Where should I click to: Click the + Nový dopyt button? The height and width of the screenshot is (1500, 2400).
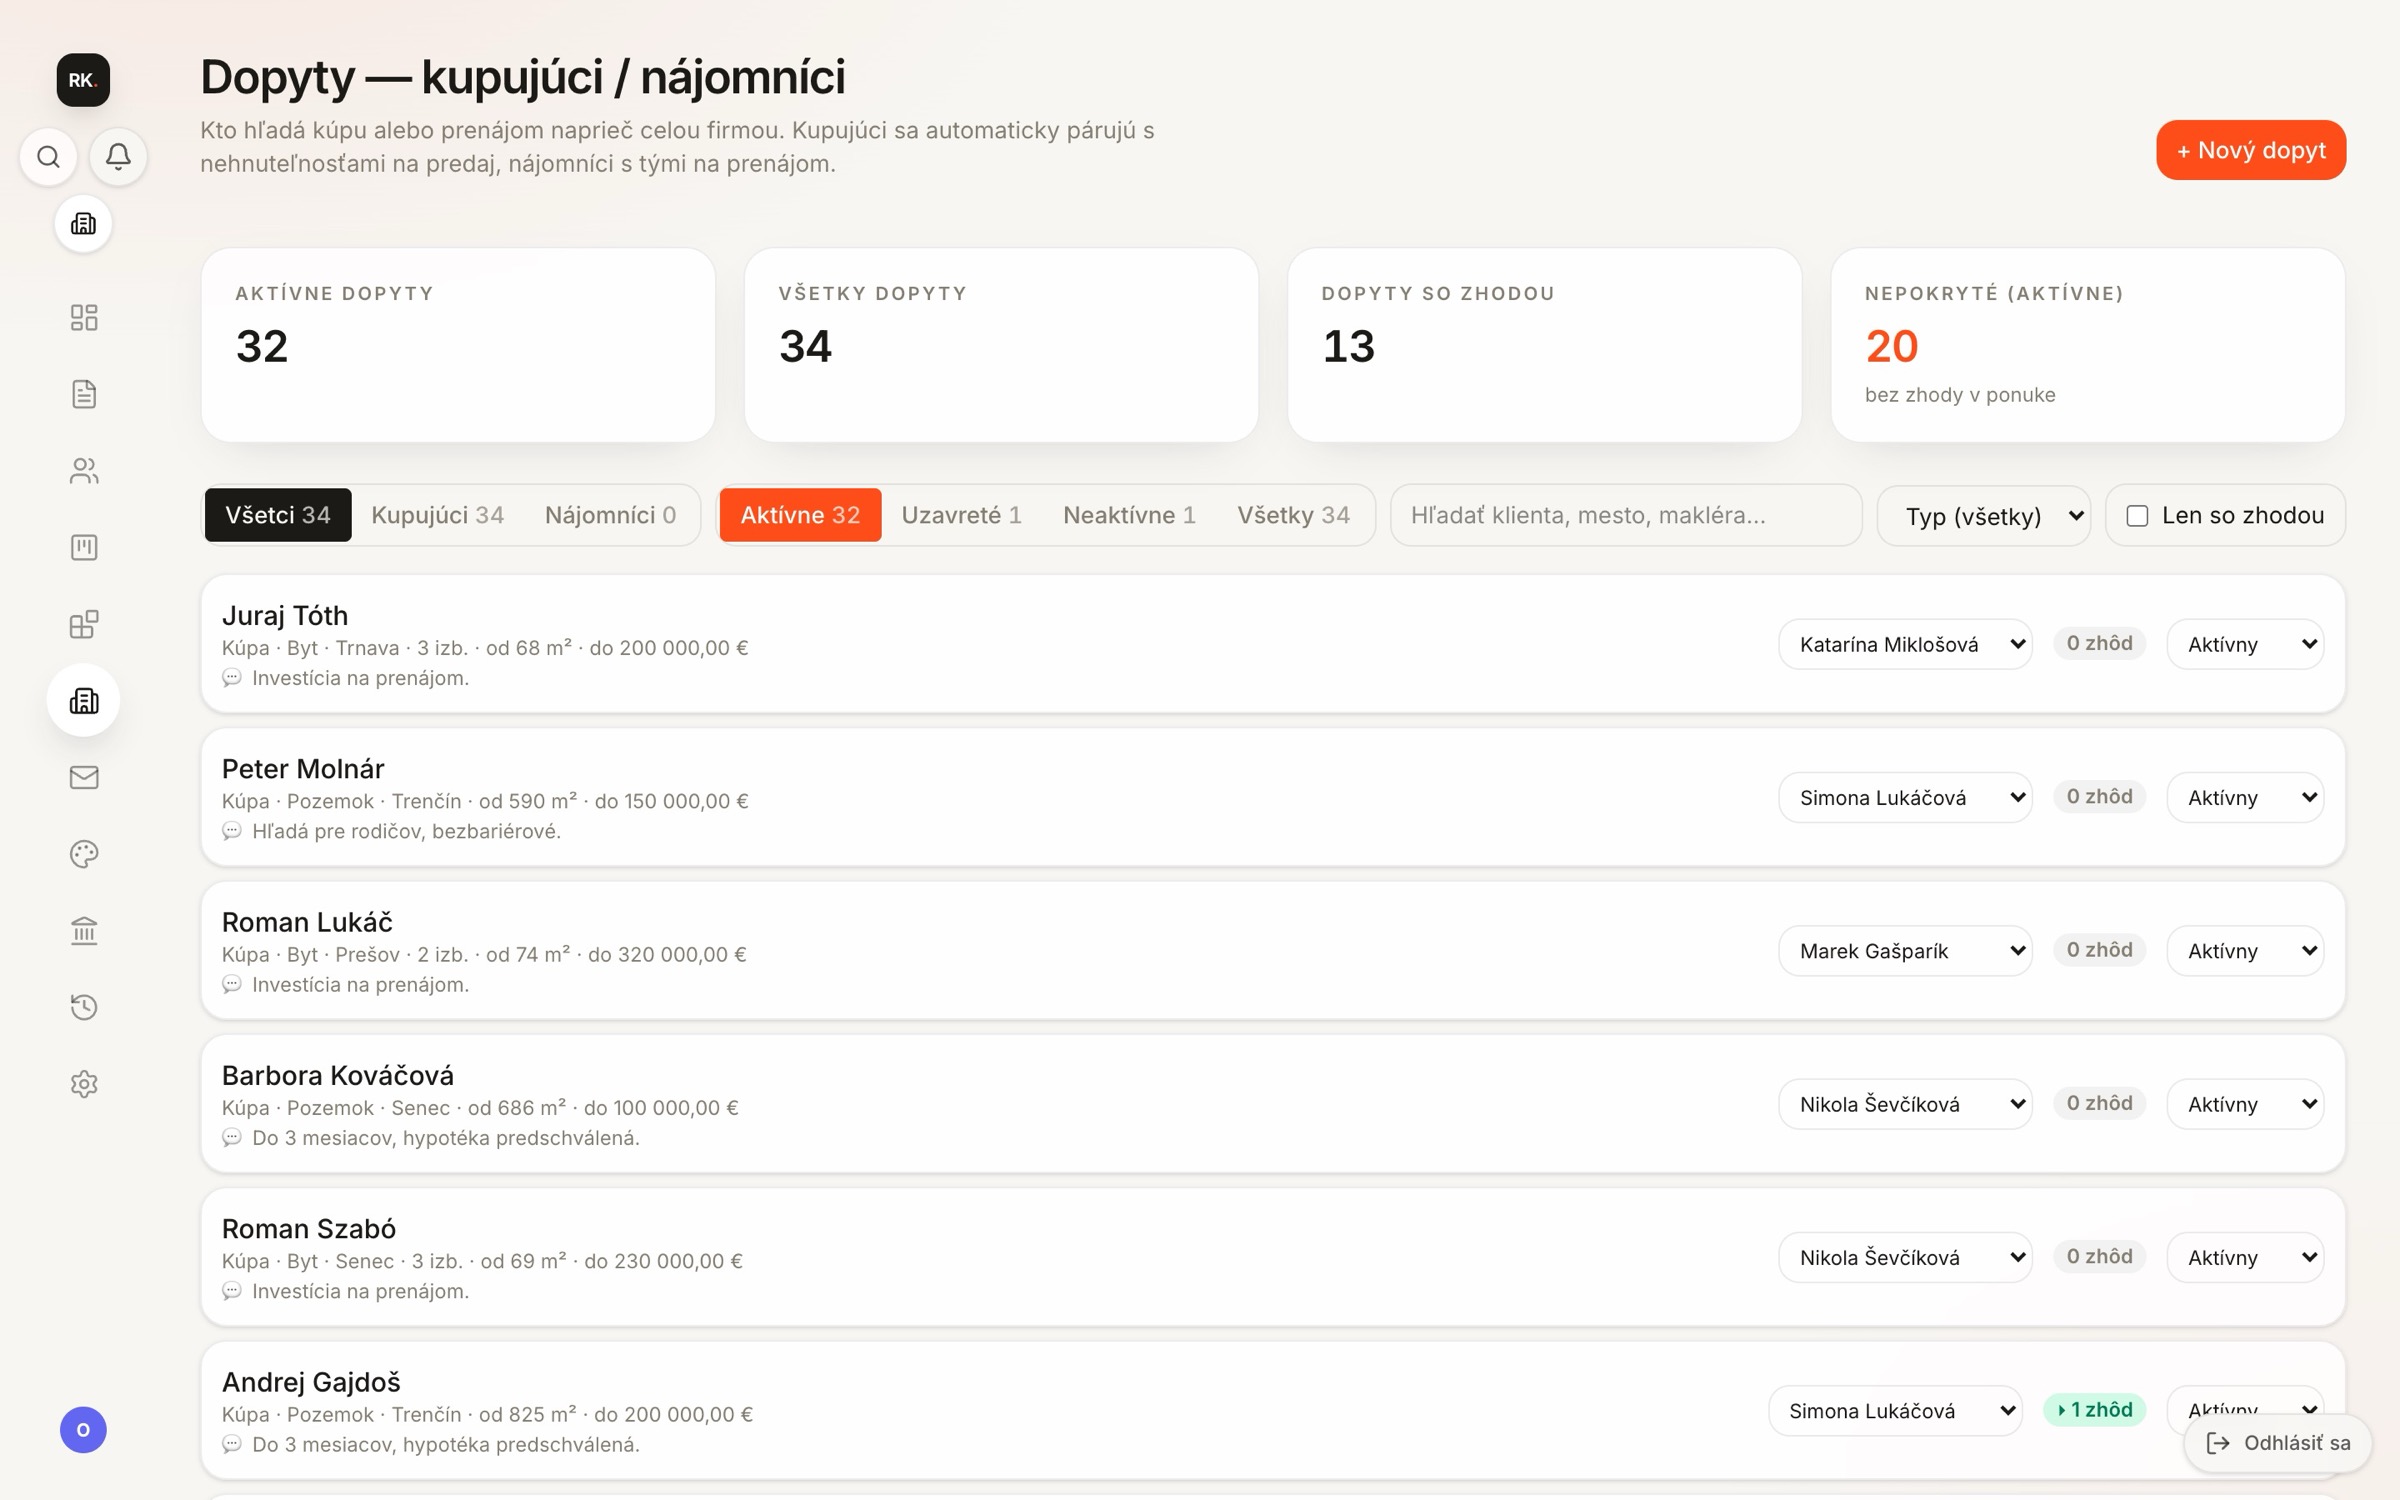tap(2251, 150)
